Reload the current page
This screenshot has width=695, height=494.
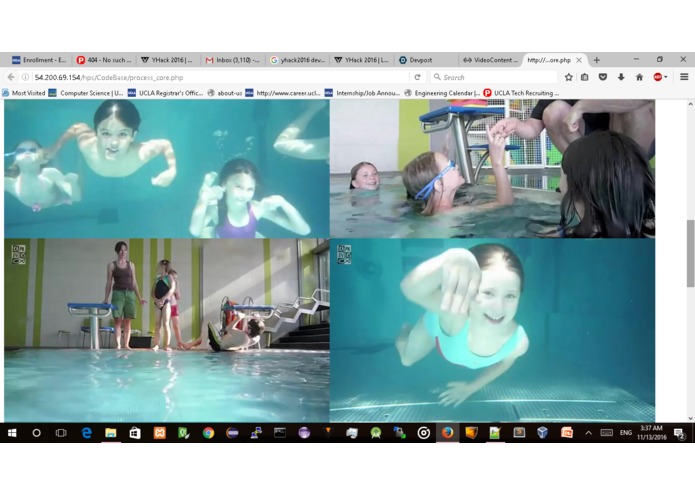tap(417, 77)
